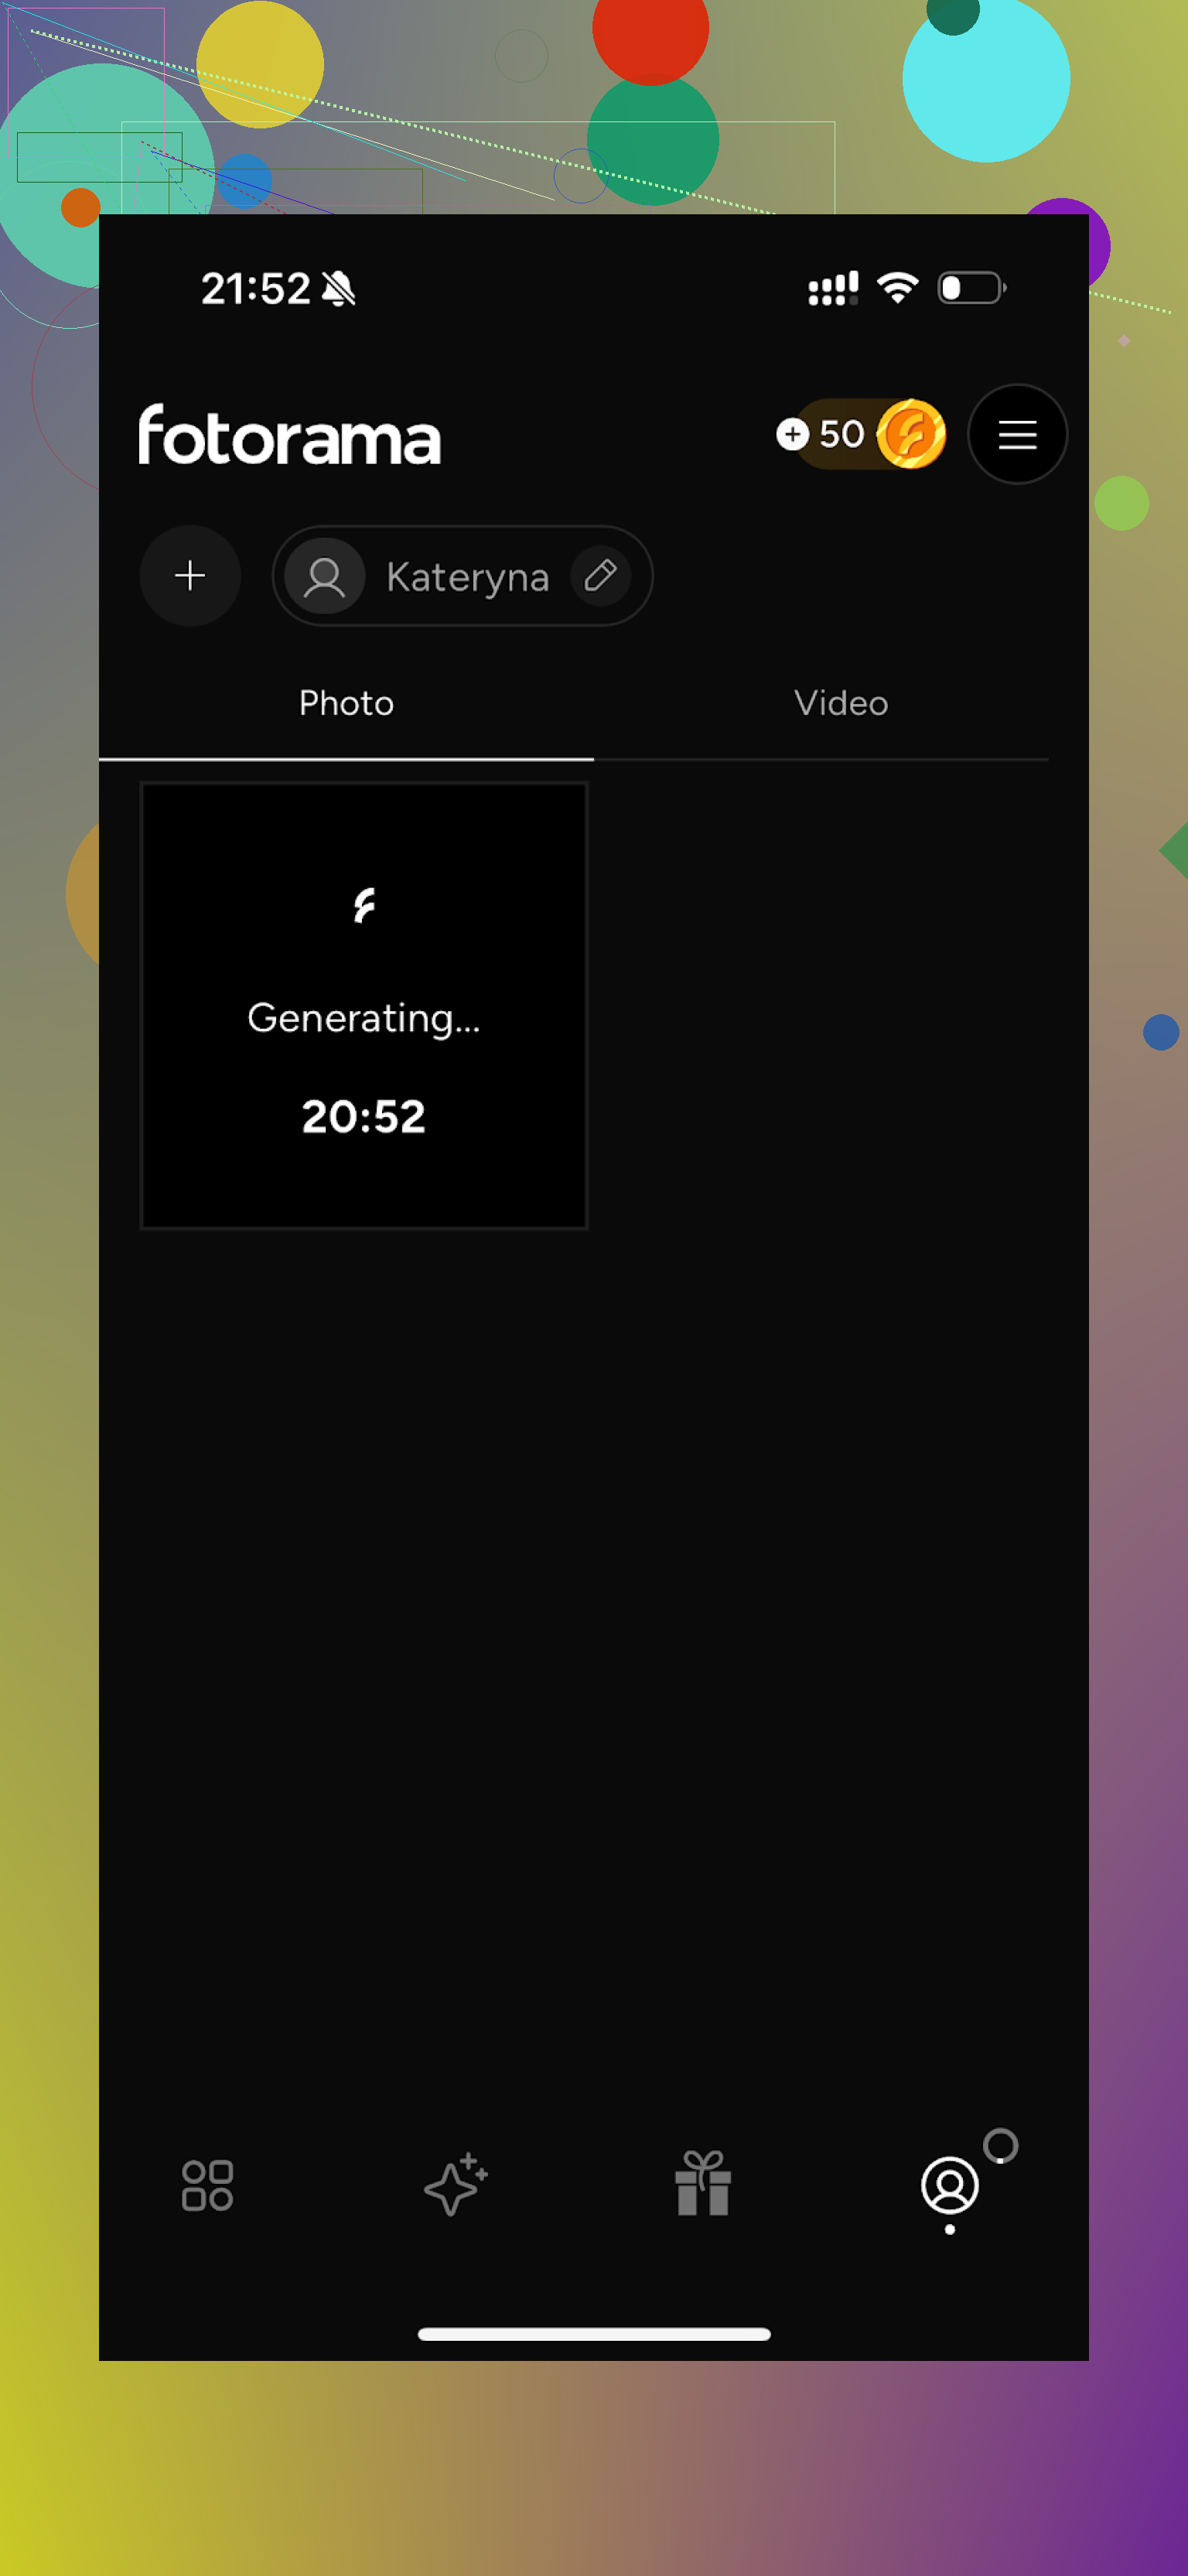Select the profile icon in bottom navigation
The height and width of the screenshot is (2576, 1188).
(x=949, y=2185)
